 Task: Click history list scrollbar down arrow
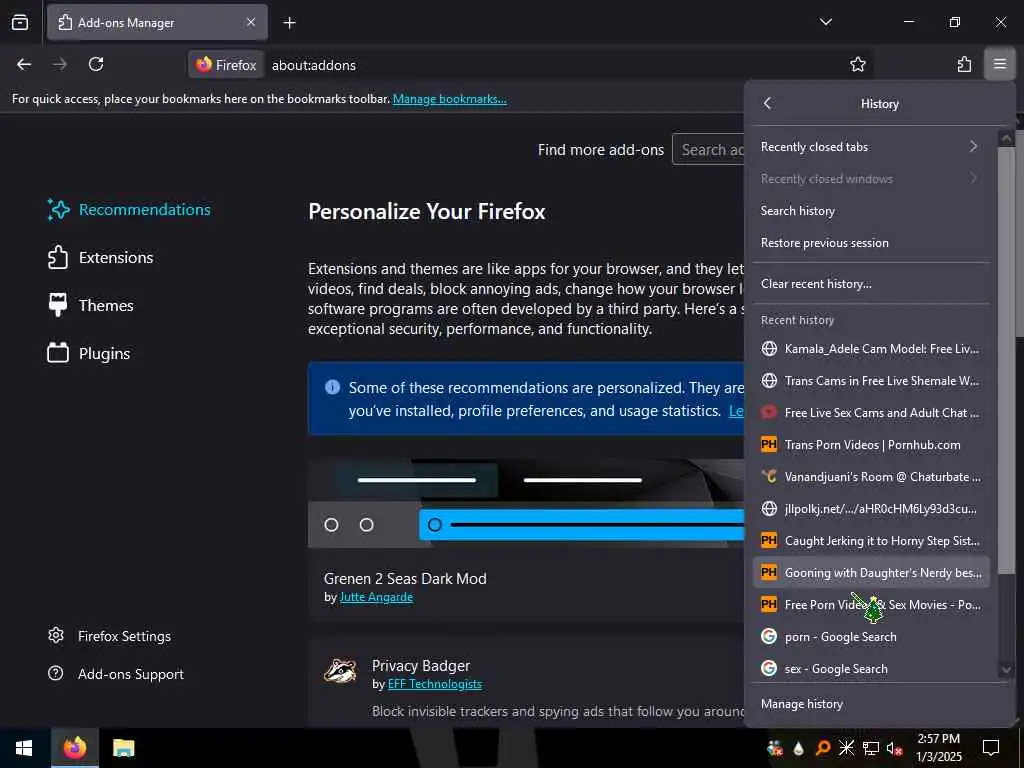(x=1006, y=670)
